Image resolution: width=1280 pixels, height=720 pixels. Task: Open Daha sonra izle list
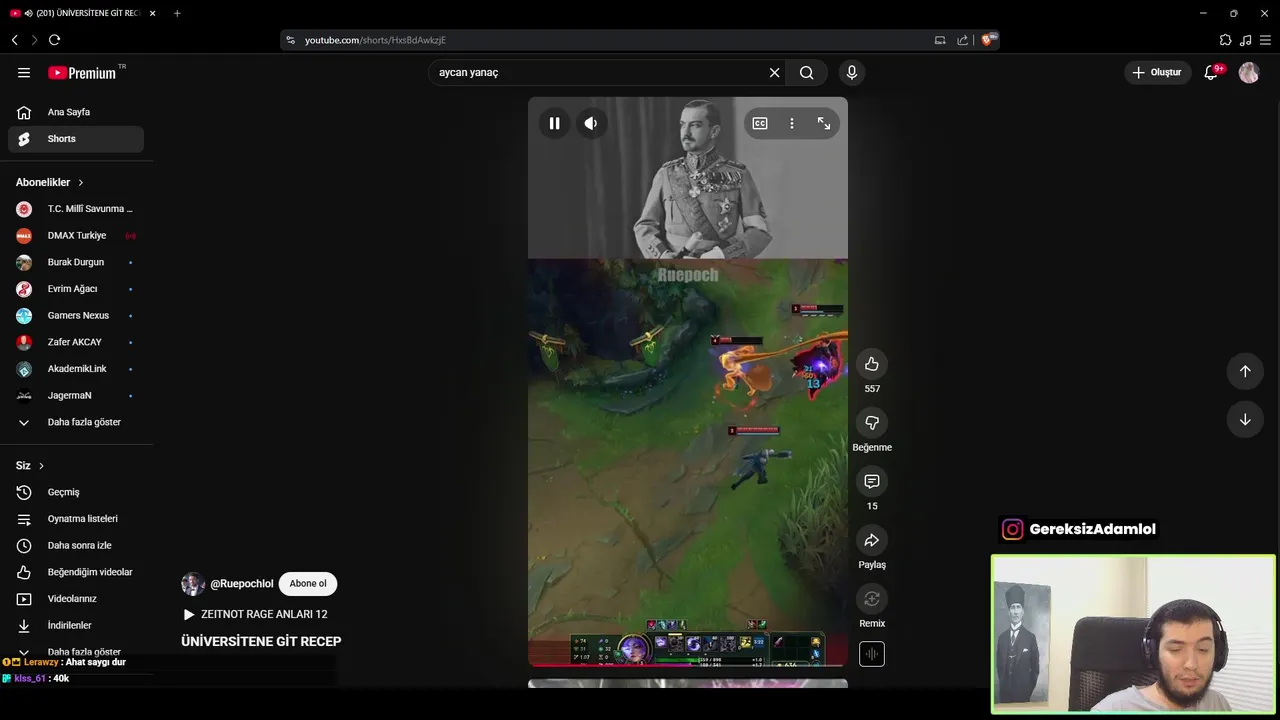(76, 546)
